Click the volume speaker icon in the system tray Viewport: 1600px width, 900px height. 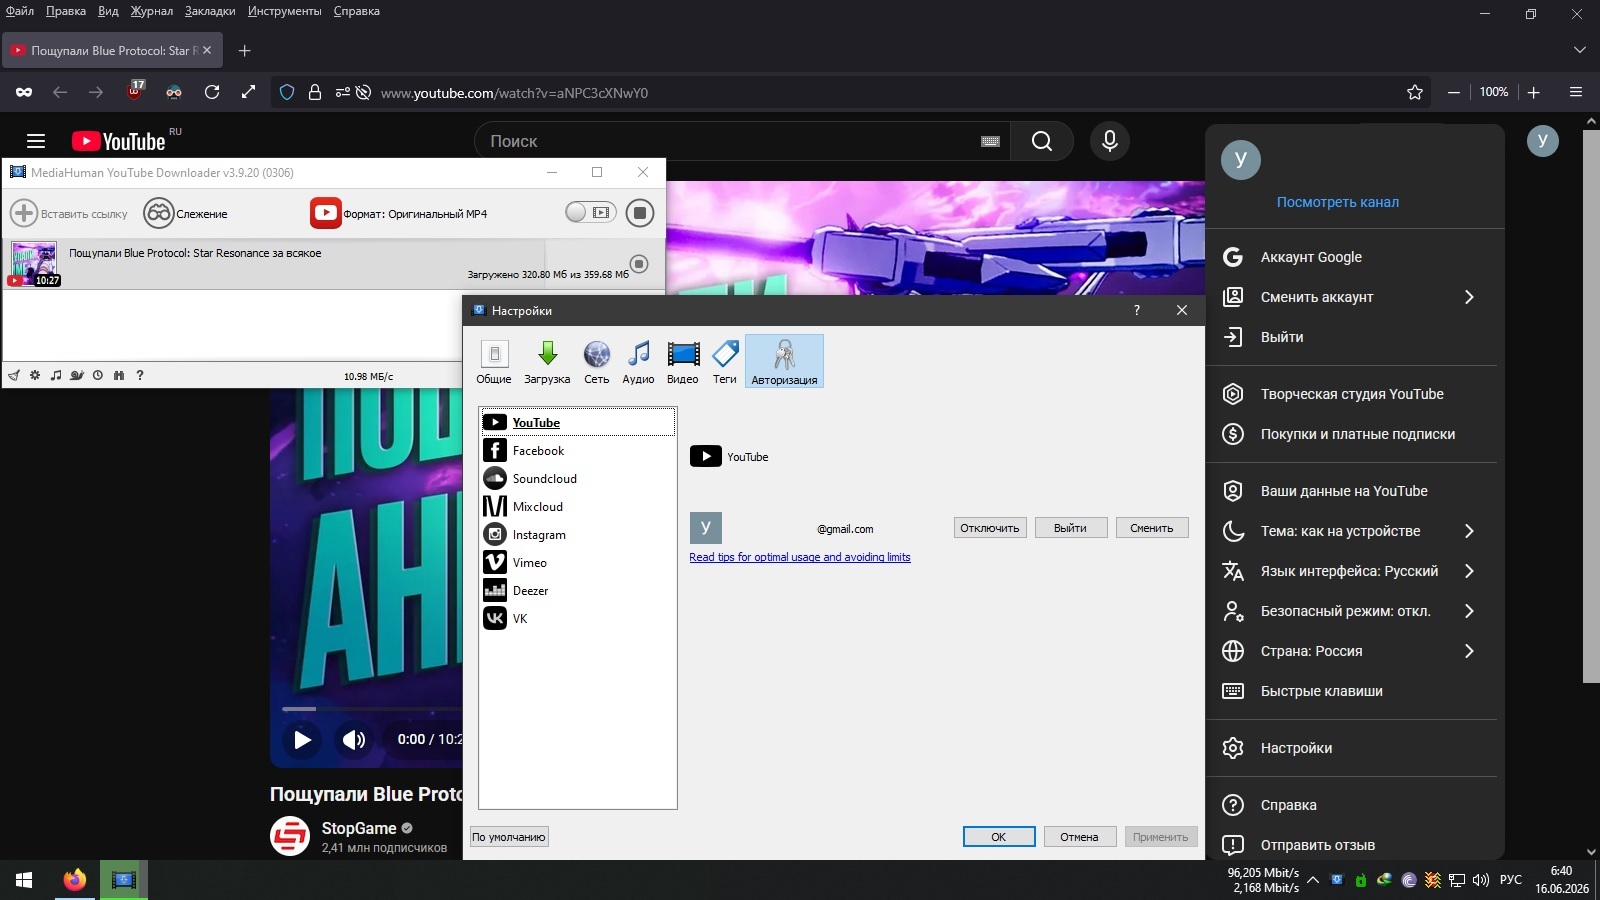(1481, 880)
